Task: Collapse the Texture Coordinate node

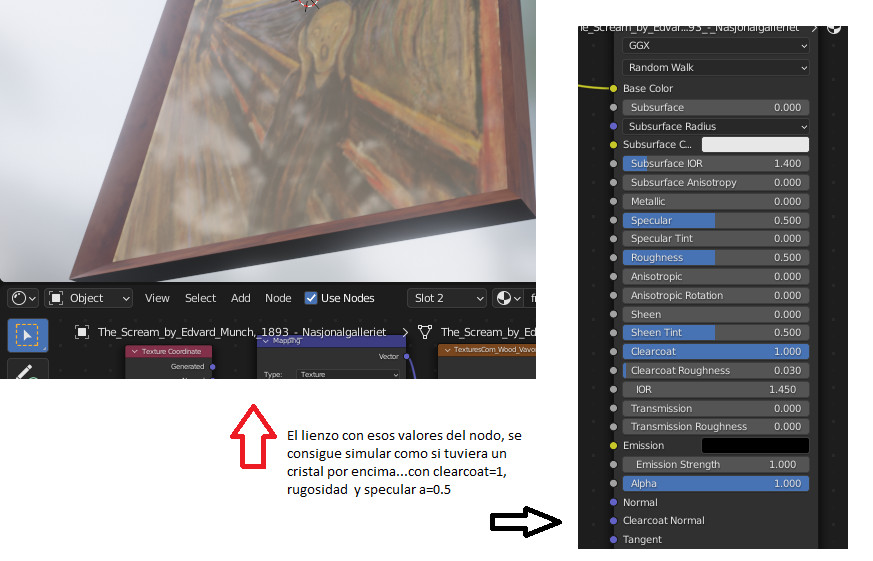Action: [x=134, y=351]
